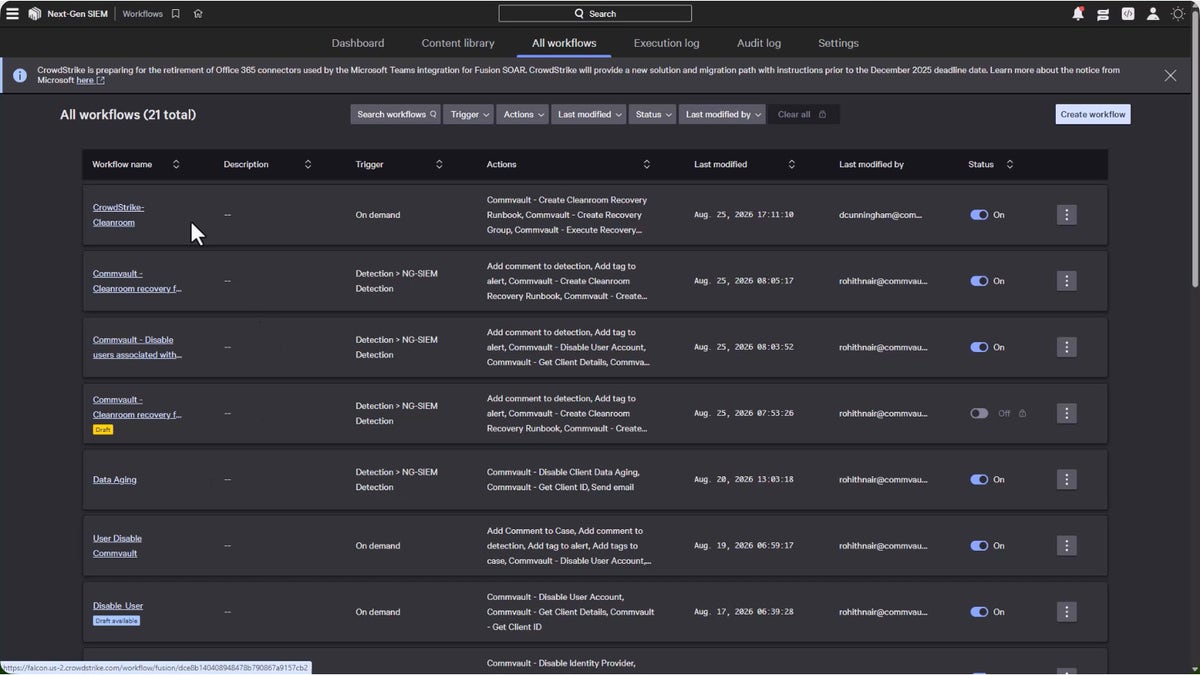Dismiss the Office 365 retirement notice banner
1200x675 pixels.
[x=1170, y=75]
